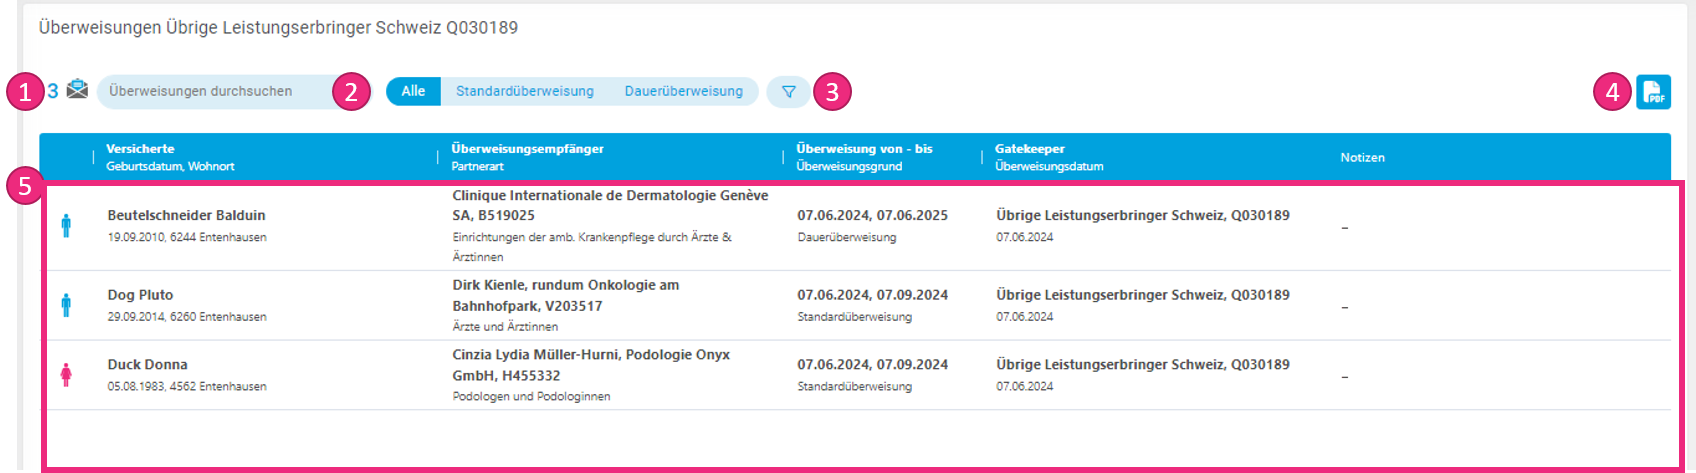Click Duck Donna's date range 07.06.2024, 07.09.2024
Screen dimensions: 1696x473
coord(872,365)
